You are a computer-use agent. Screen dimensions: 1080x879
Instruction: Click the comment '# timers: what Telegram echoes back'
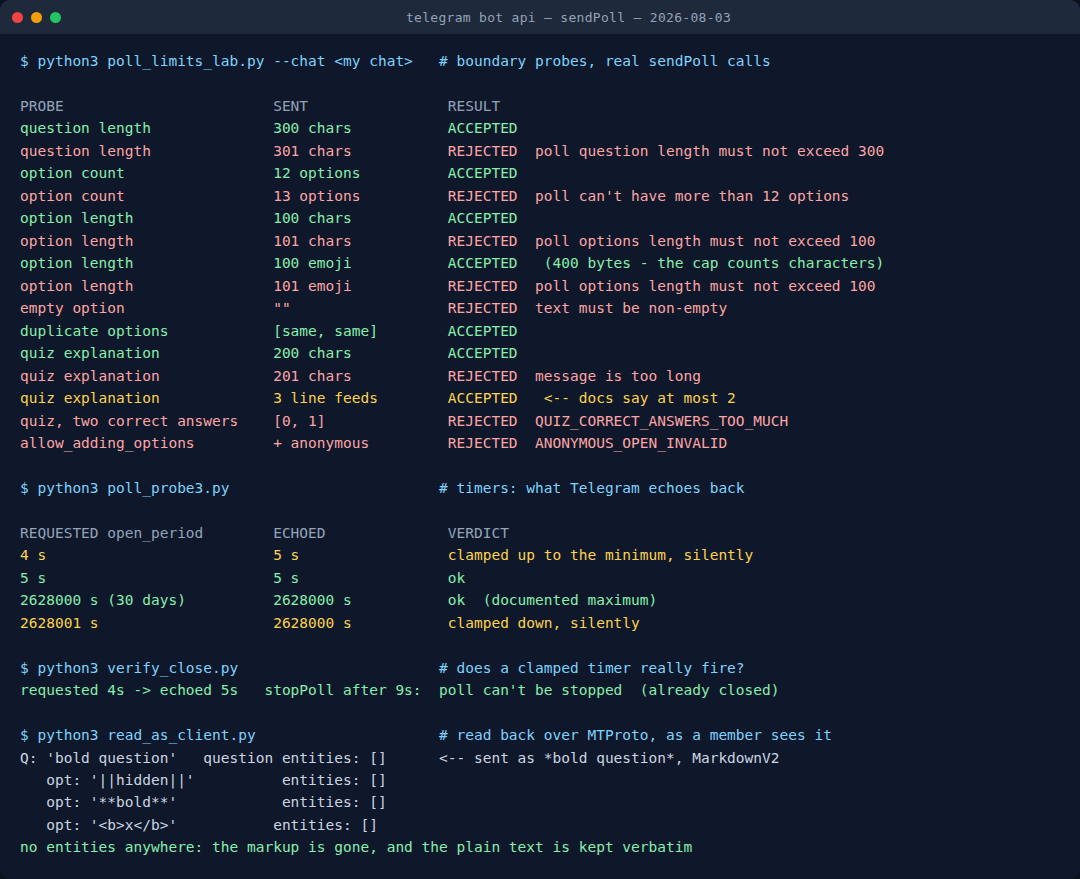coord(592,488)
